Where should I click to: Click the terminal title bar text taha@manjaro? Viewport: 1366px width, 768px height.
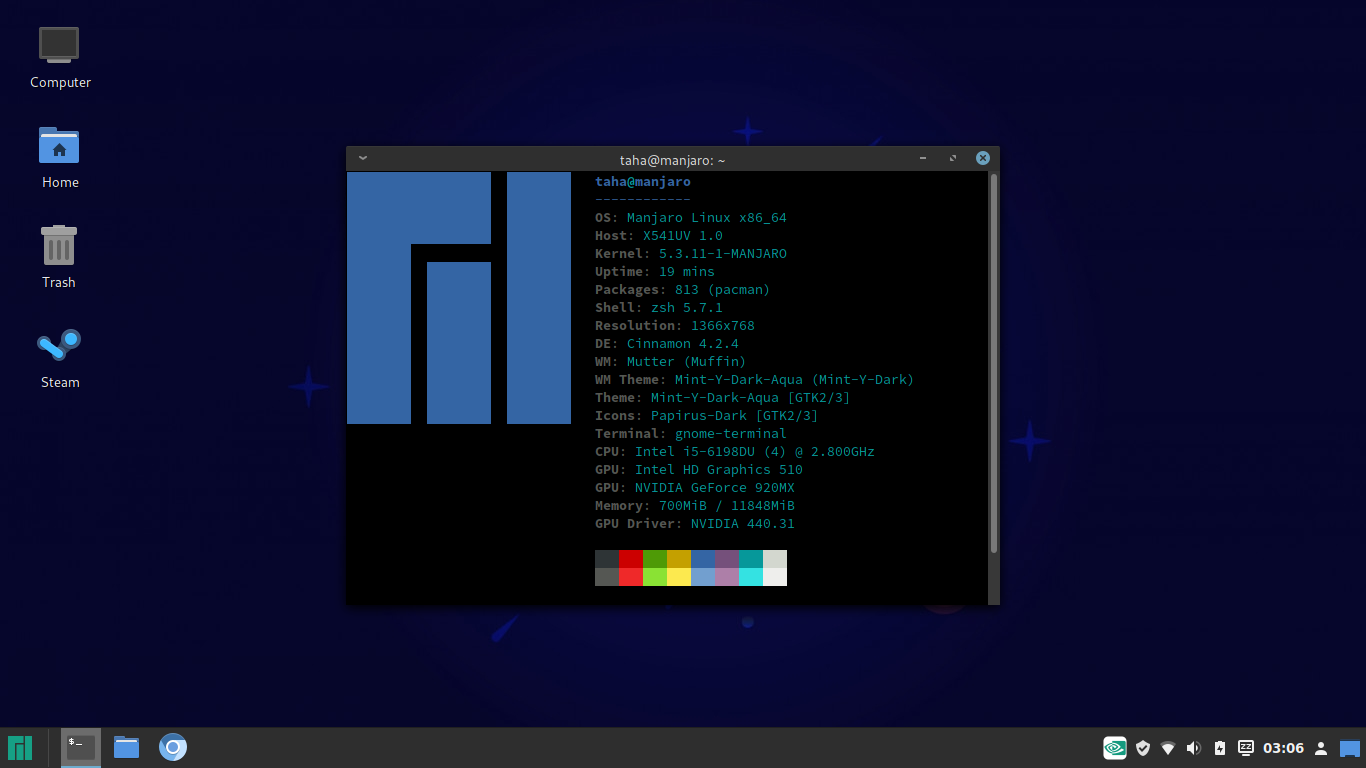(x=673, y=160)
